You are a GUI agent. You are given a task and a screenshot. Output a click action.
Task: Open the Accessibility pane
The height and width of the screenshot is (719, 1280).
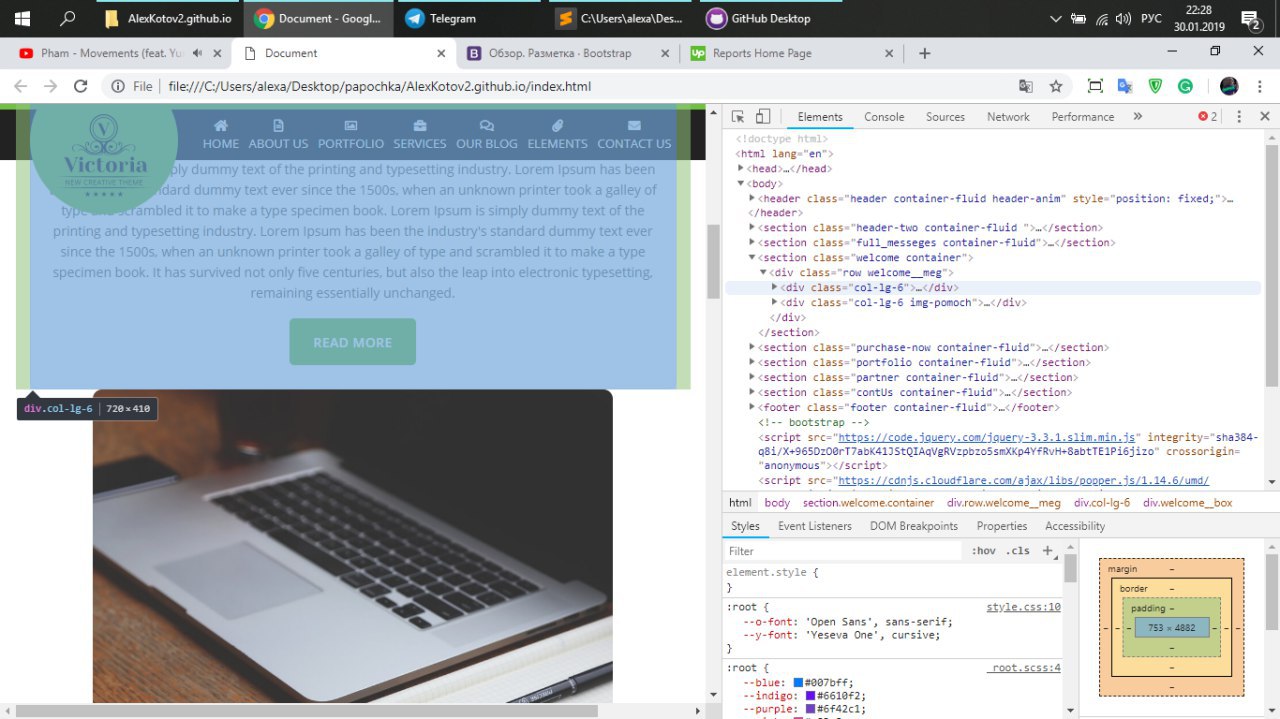click(1075, 526)
